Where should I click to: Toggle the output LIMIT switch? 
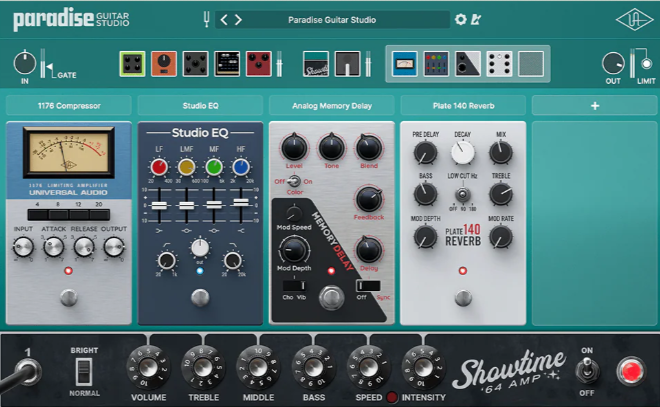[x=647, y=64]
